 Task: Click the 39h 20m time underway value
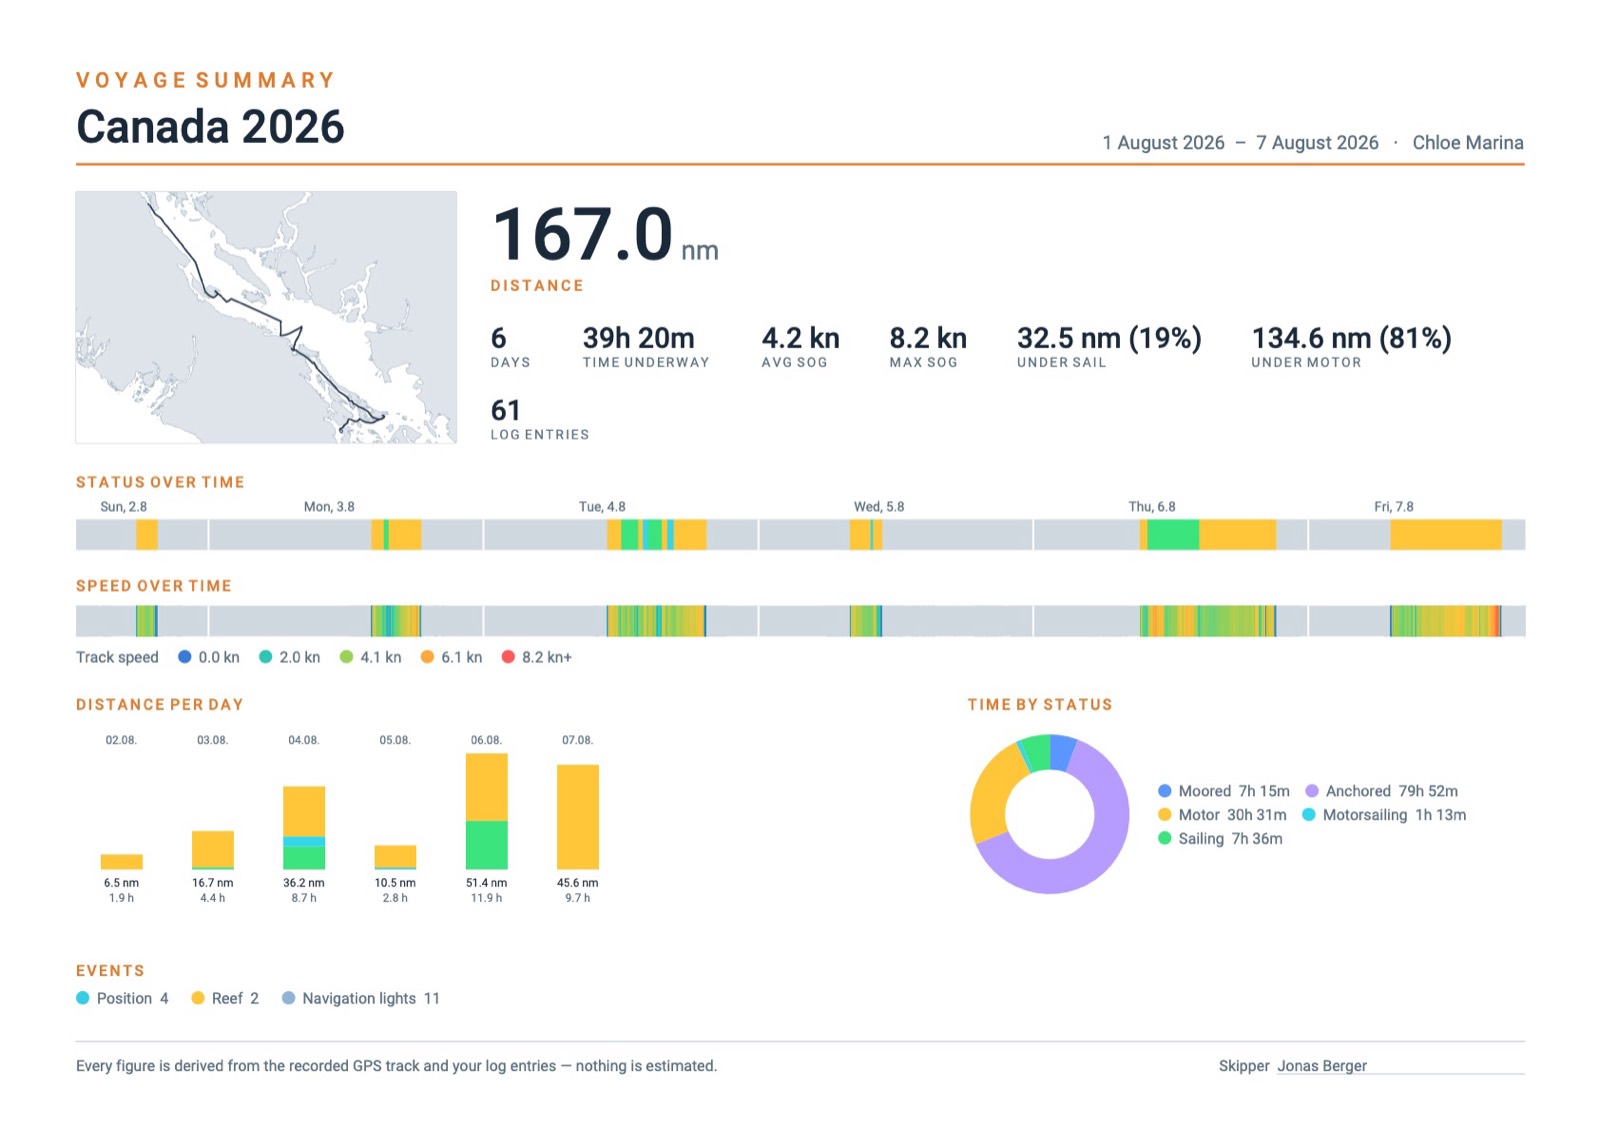[639, 338]
